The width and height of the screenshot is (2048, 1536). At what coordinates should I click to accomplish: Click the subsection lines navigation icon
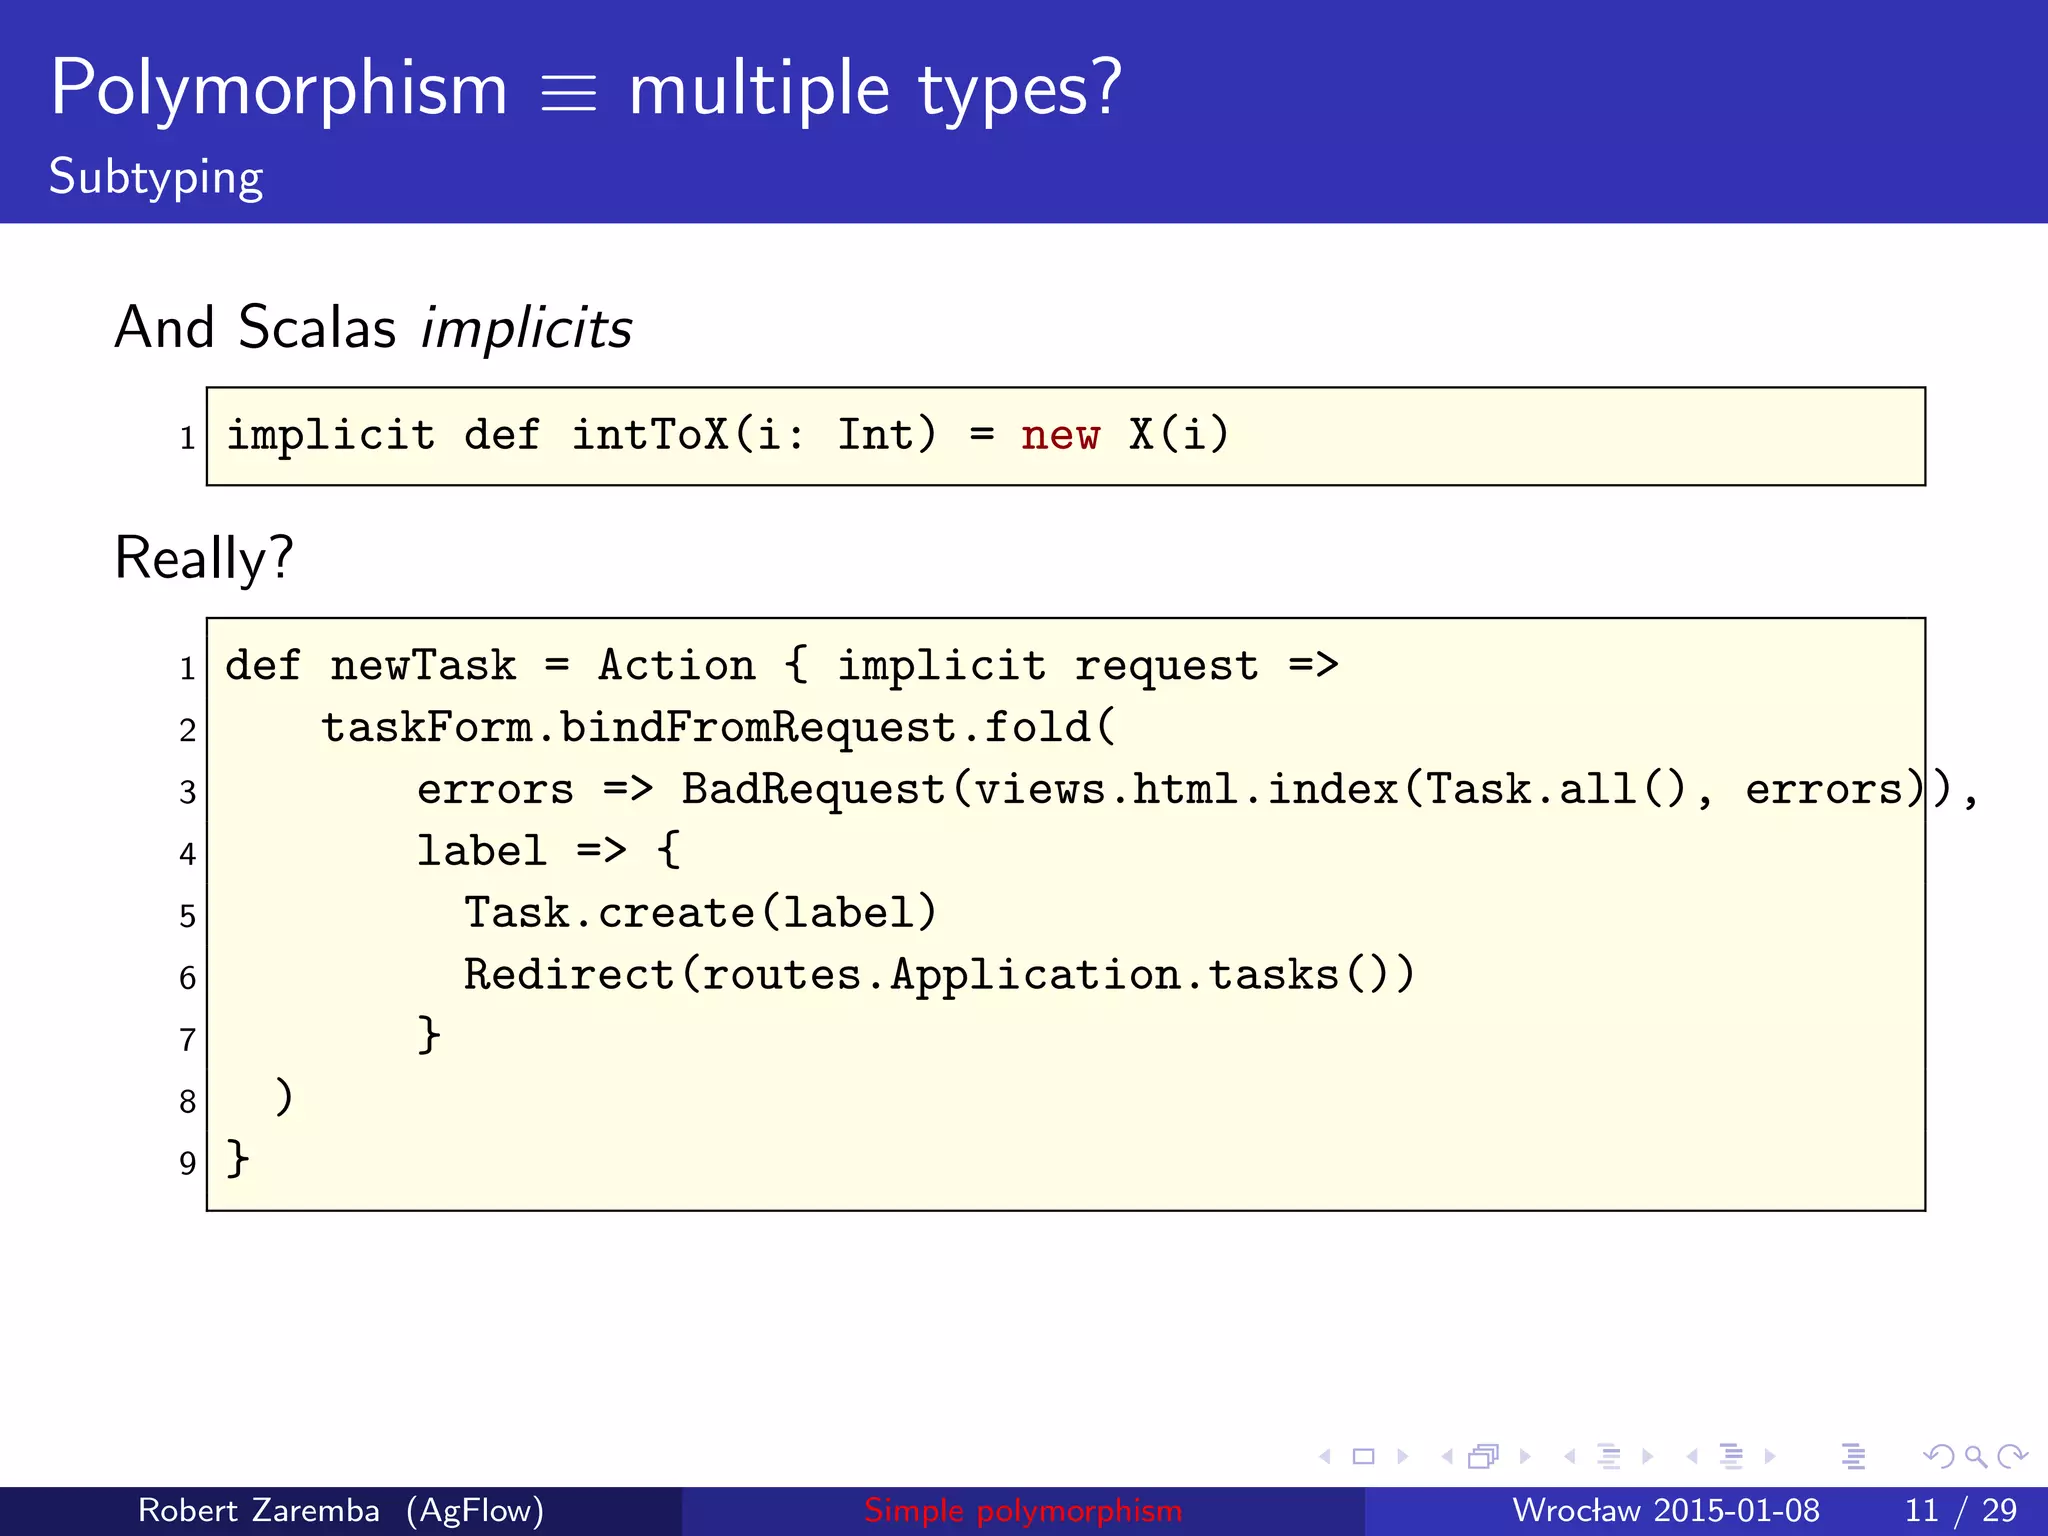pyautogui.click(x=1609, y=1457)
